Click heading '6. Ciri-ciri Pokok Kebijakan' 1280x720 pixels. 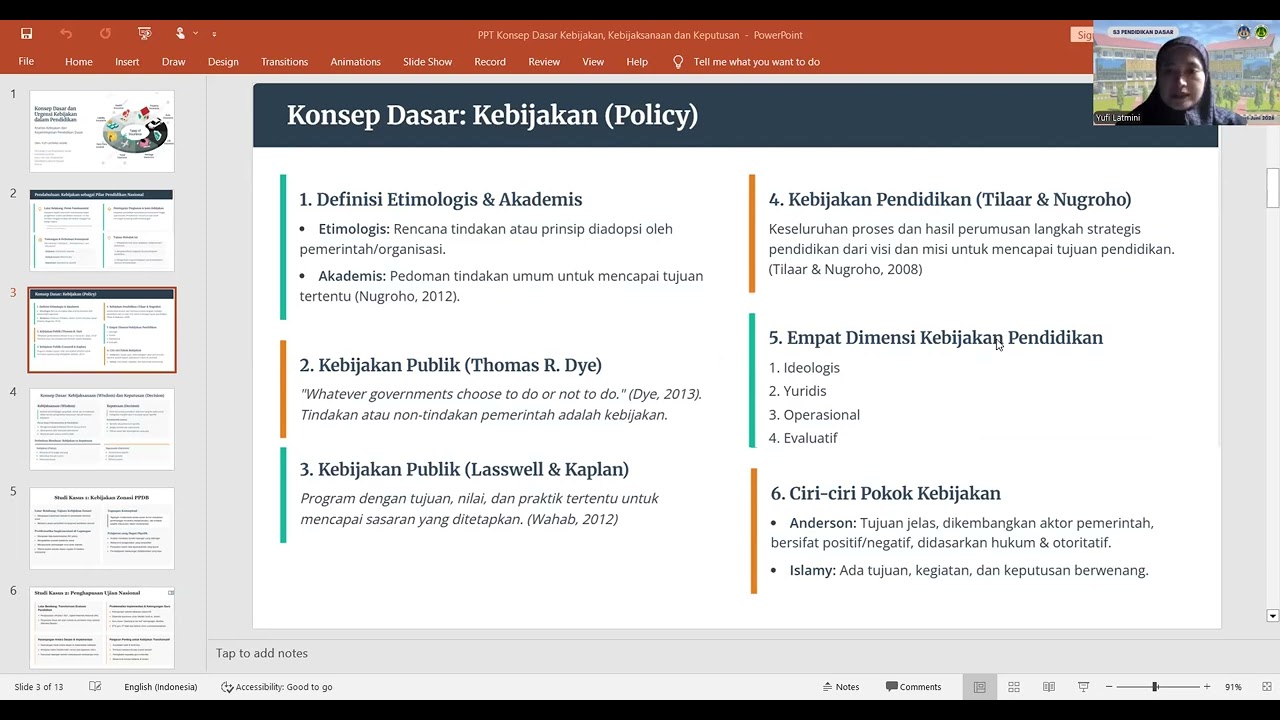[x=885, y=493]
